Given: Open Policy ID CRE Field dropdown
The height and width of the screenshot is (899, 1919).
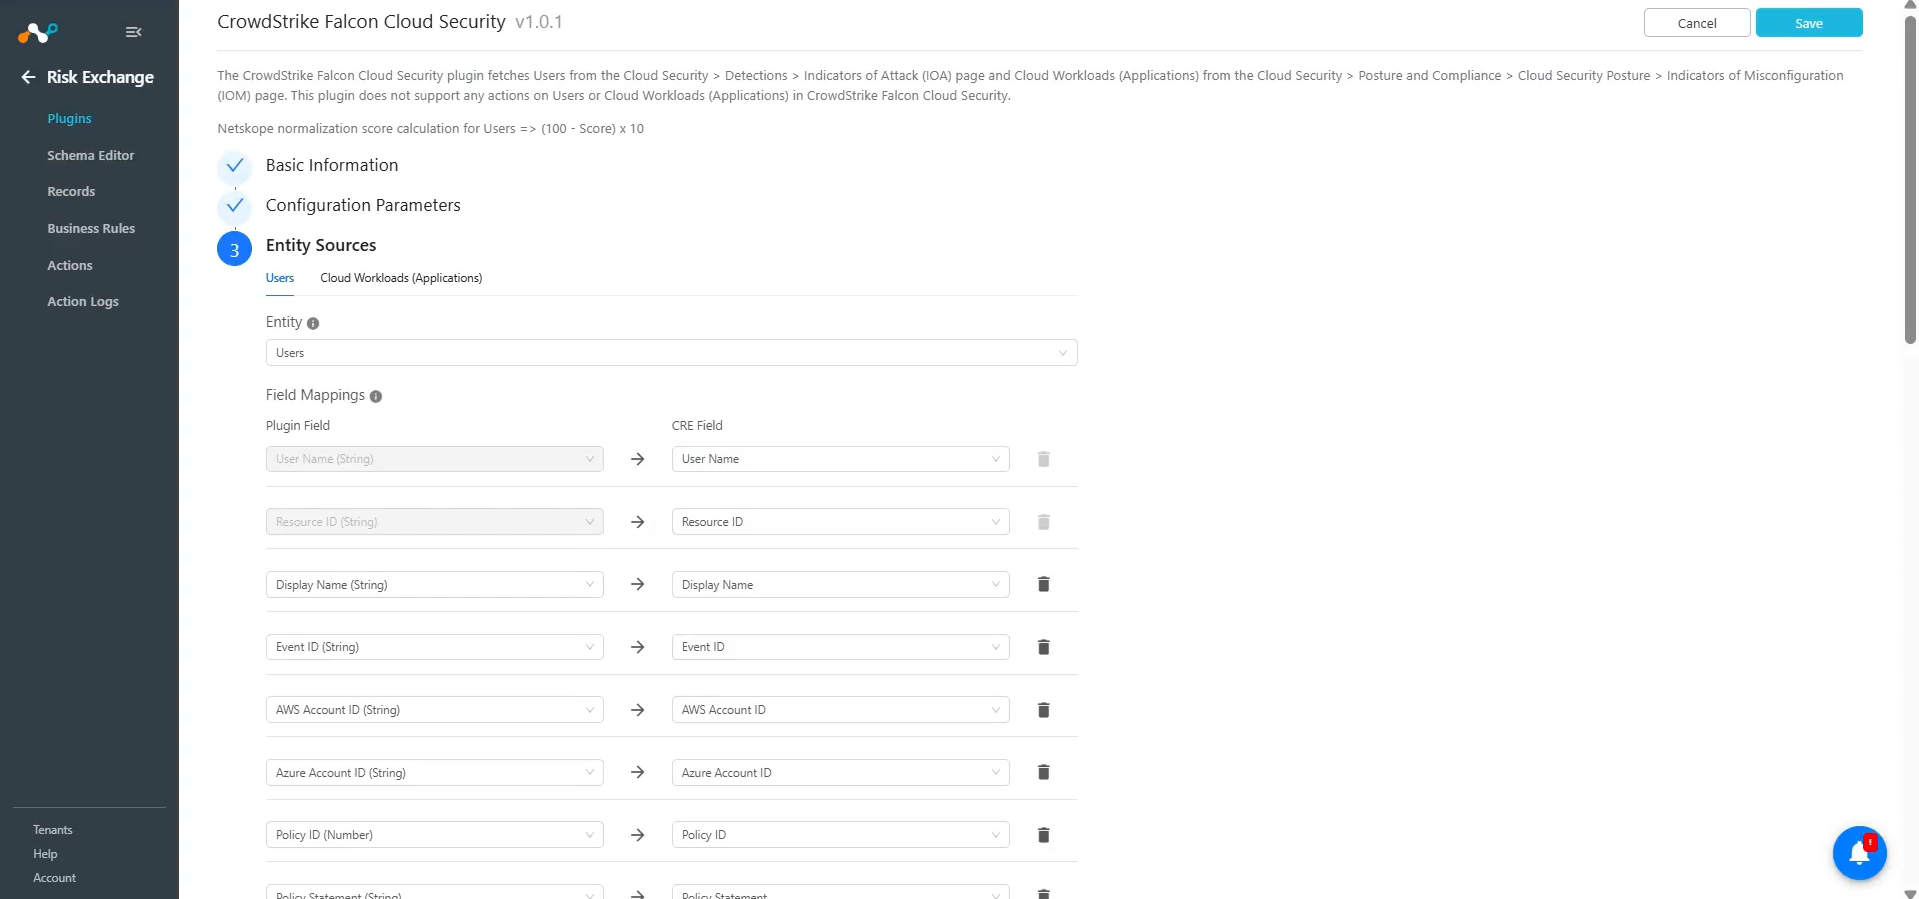Looking at the screenshot, I should coord(840,835).
